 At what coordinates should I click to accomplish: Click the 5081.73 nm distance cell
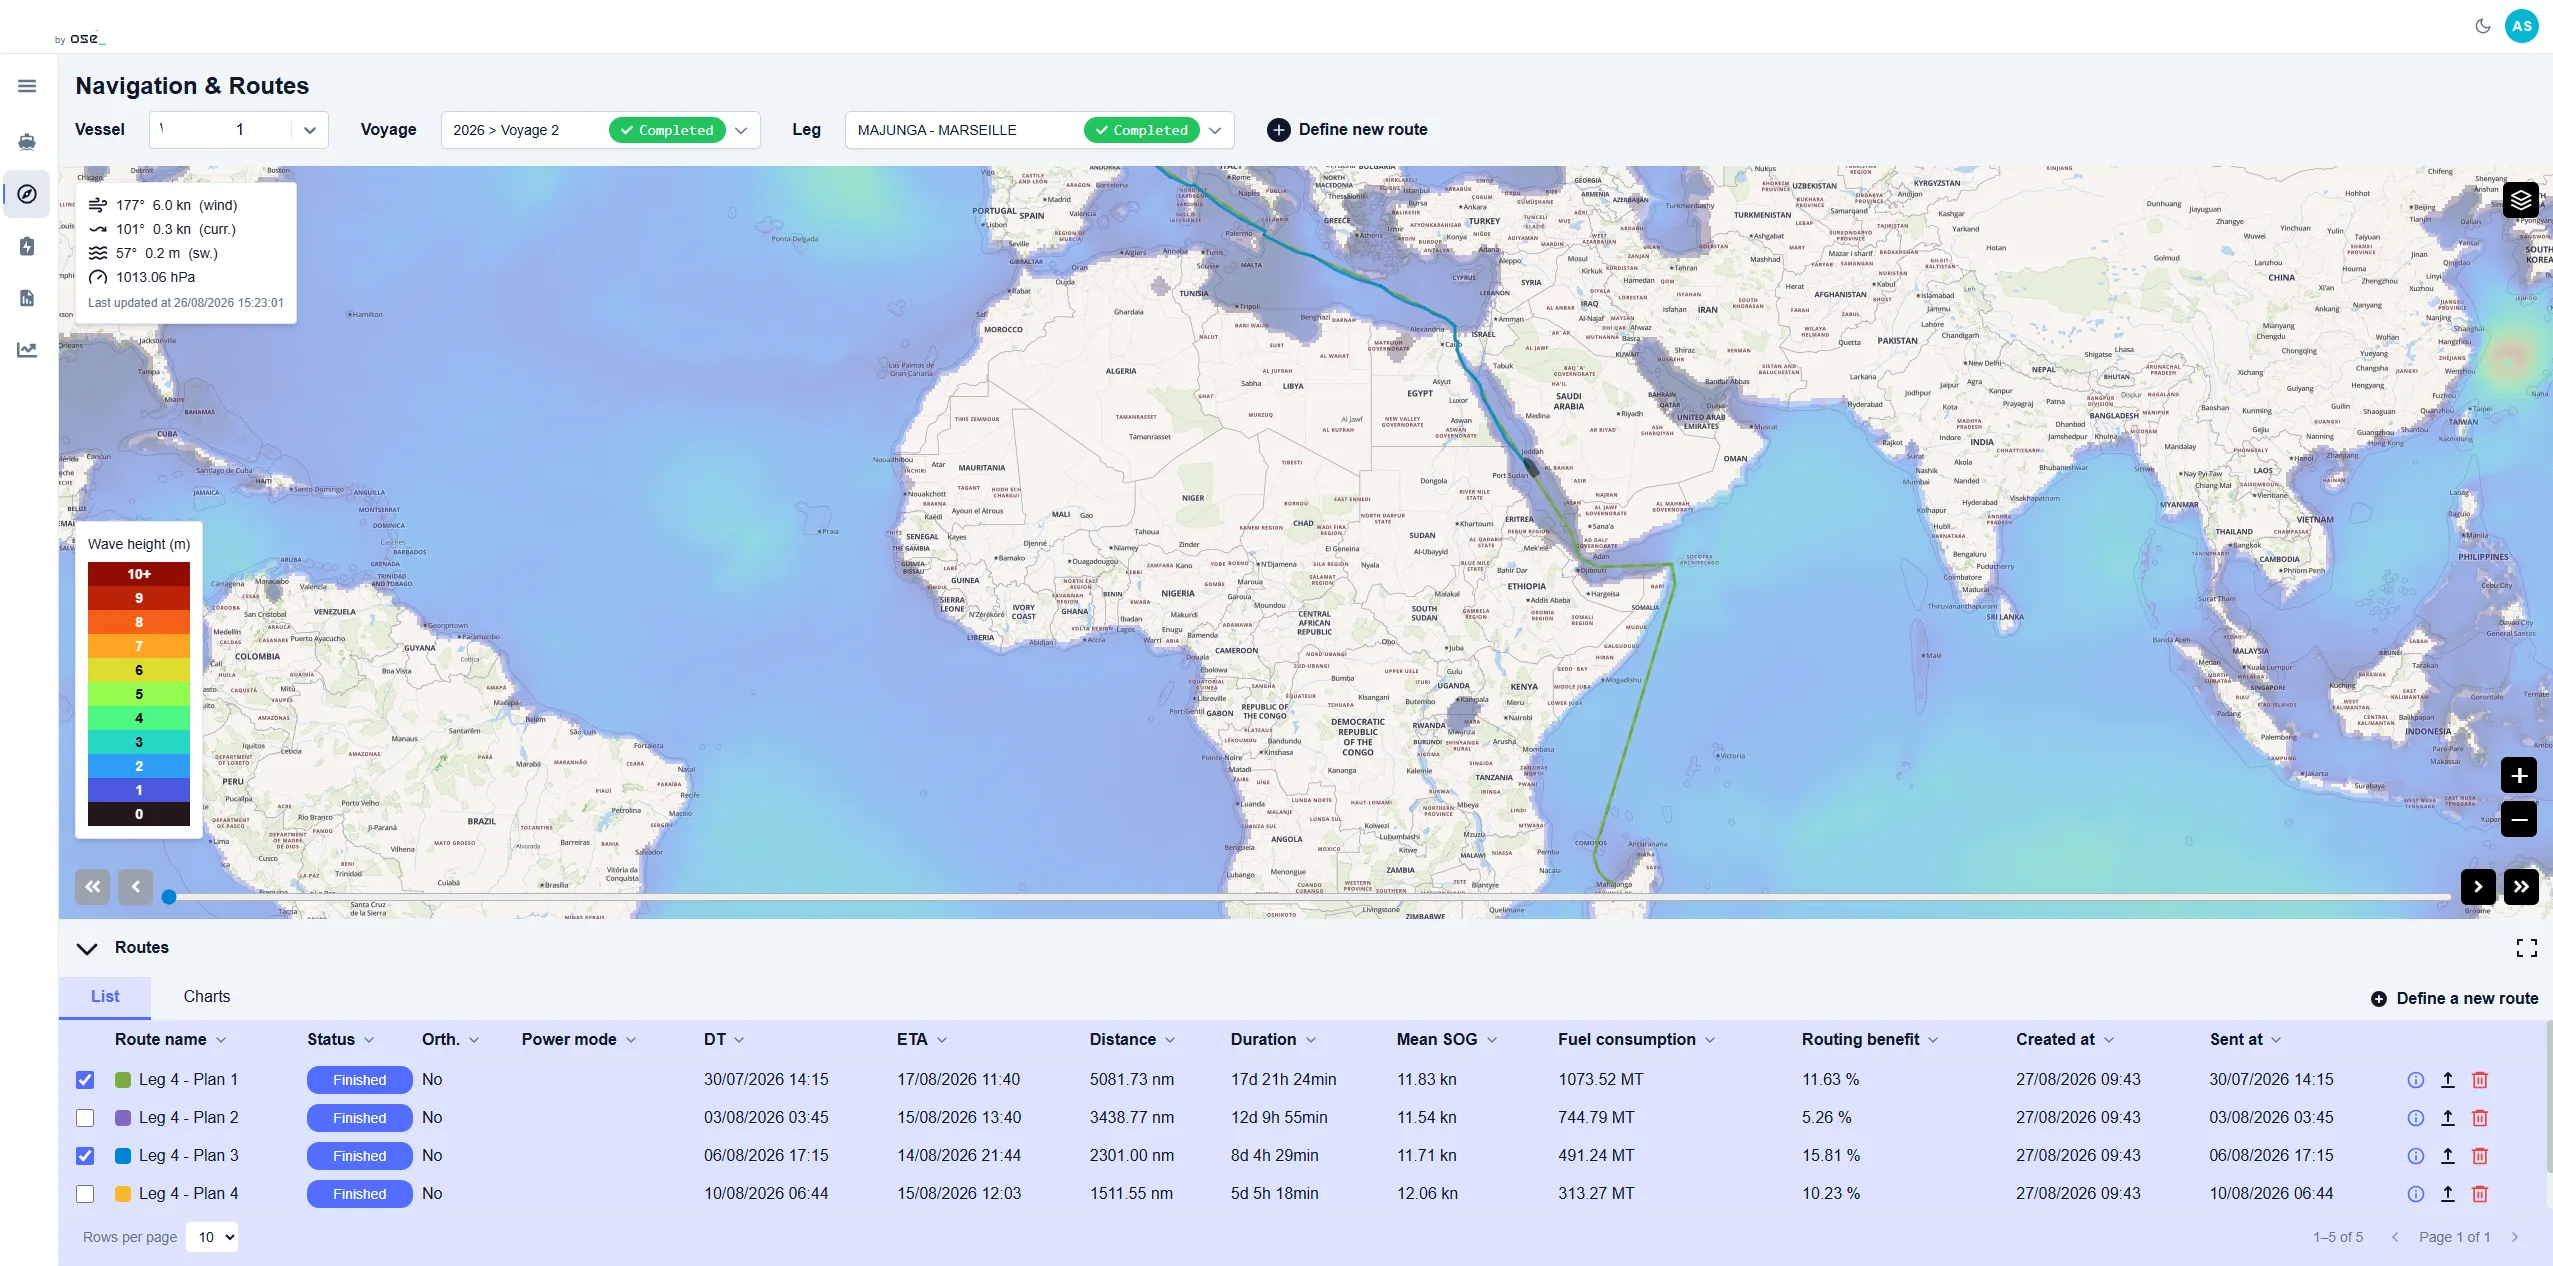[1132, 1080]
